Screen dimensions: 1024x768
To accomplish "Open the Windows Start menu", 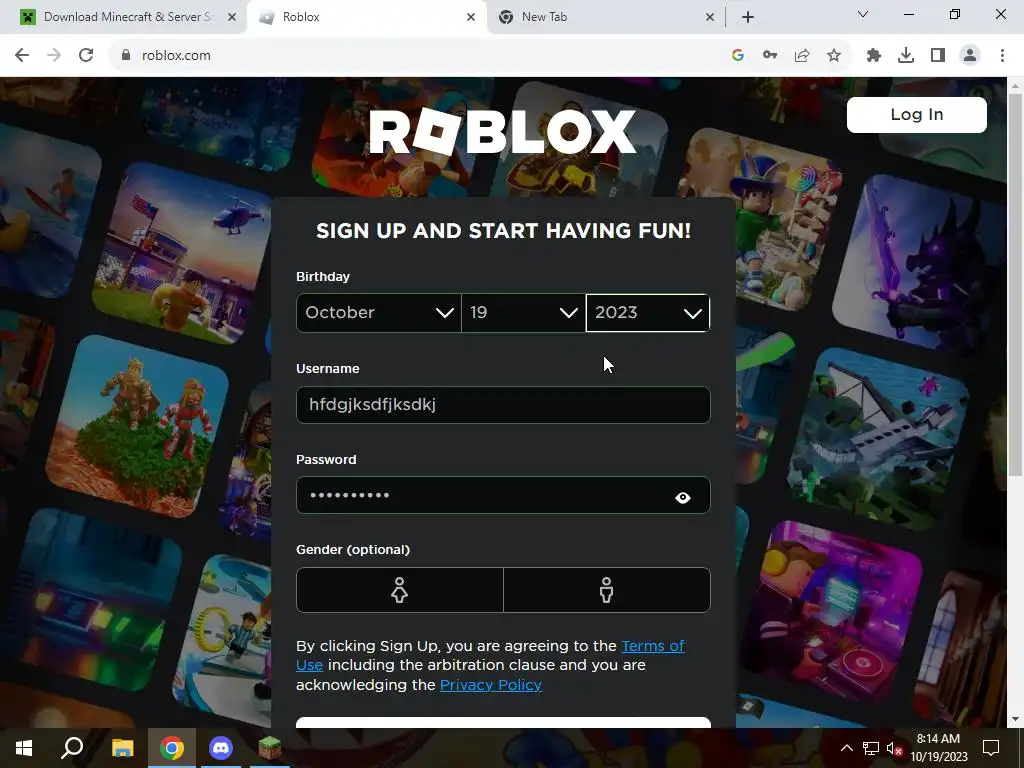I will point(24,748).
